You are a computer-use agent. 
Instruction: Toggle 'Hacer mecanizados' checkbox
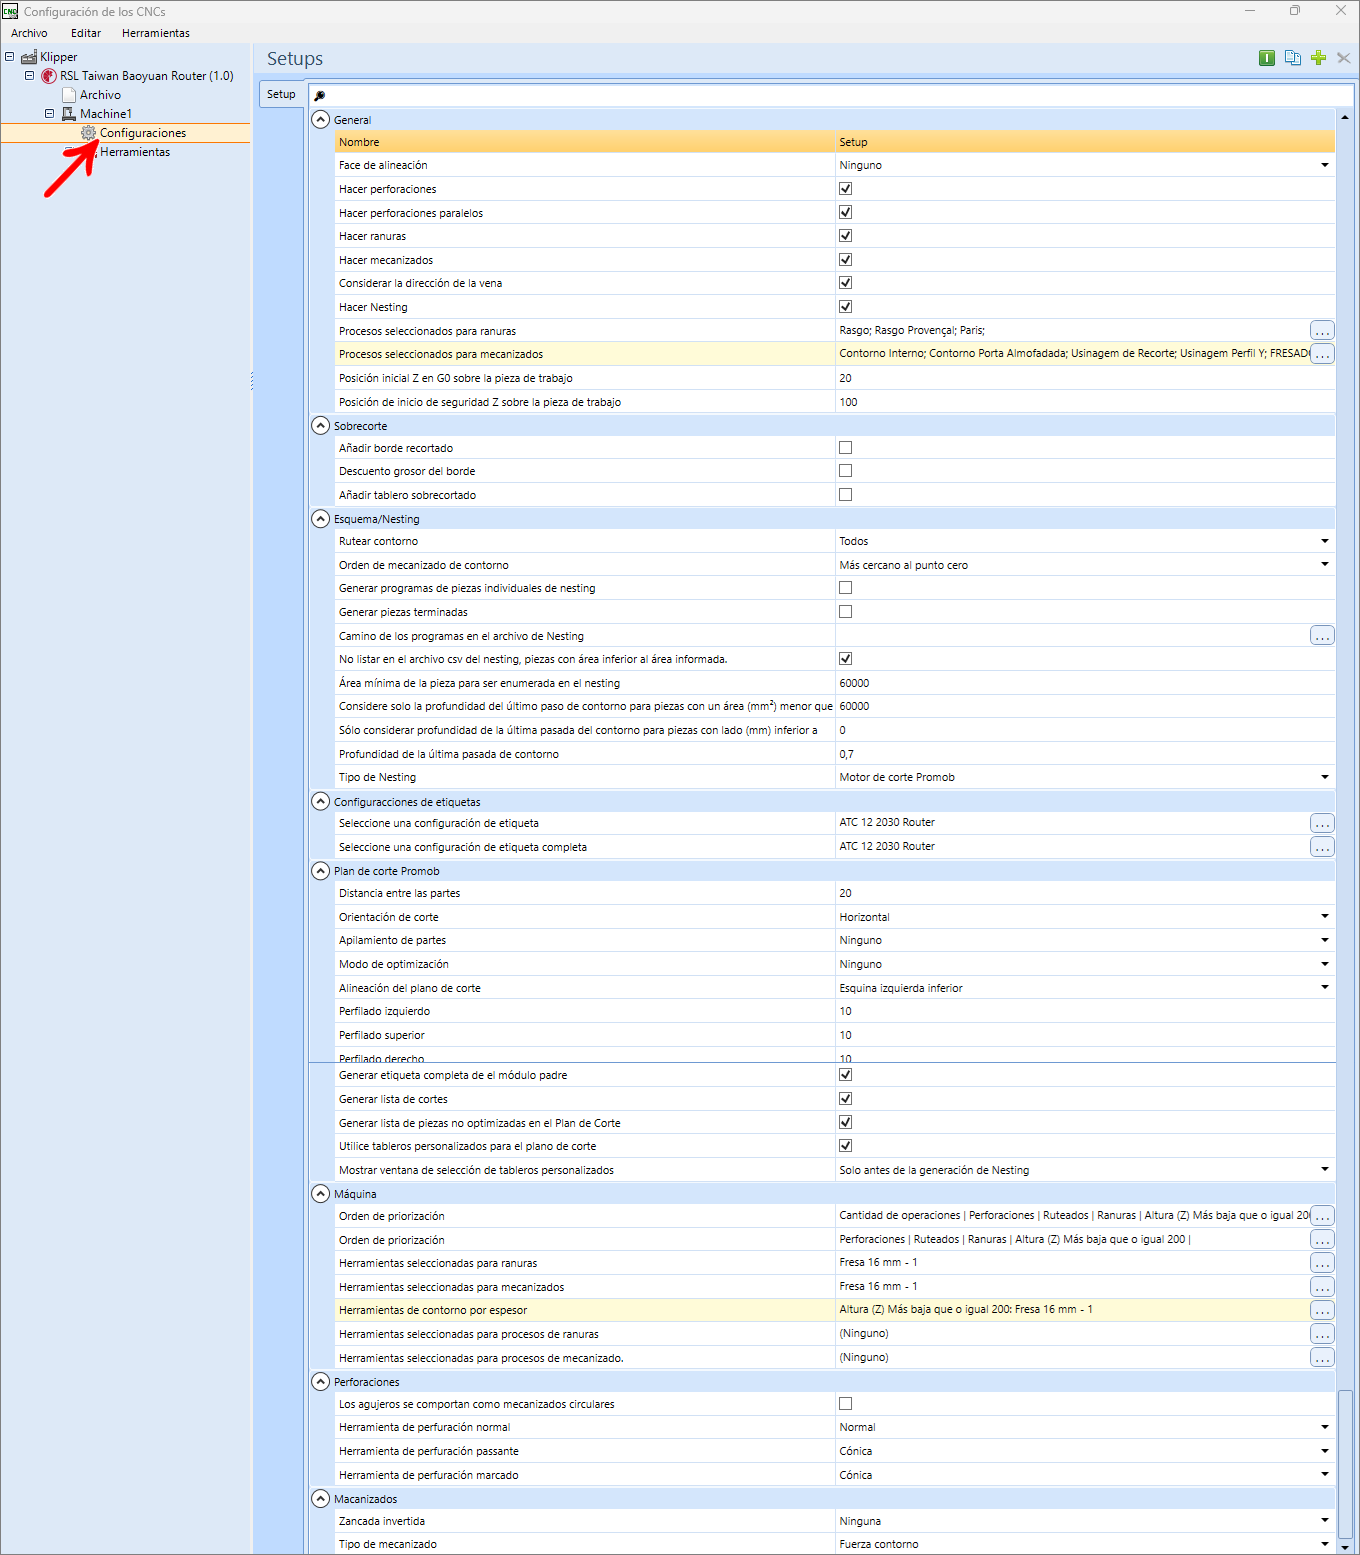click(x=845, y=260)
